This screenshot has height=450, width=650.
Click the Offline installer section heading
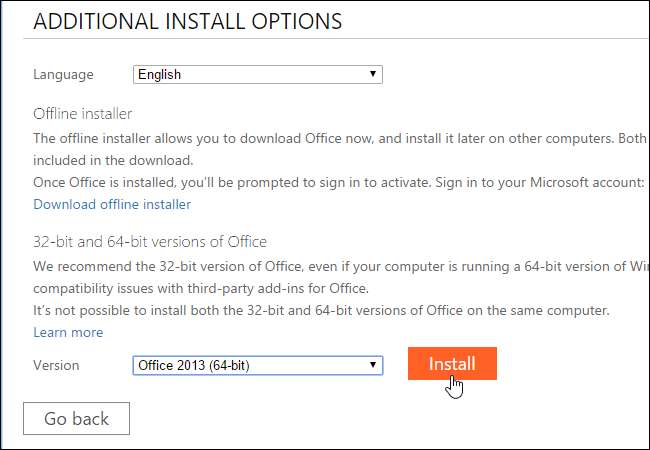tap(83, 114)
